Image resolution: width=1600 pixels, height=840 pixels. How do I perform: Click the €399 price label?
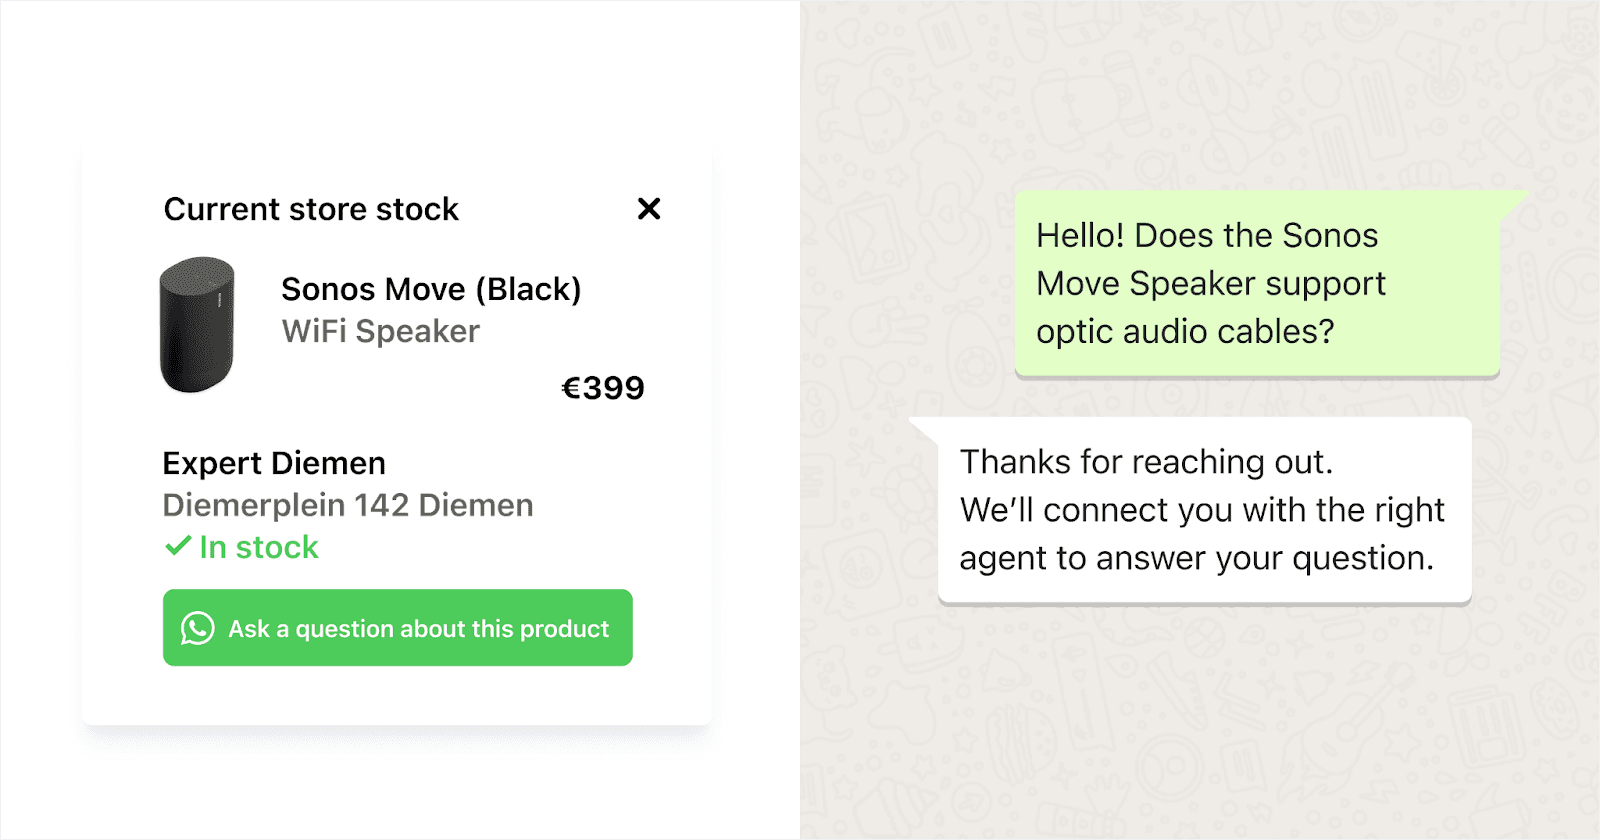coord(603,388)
